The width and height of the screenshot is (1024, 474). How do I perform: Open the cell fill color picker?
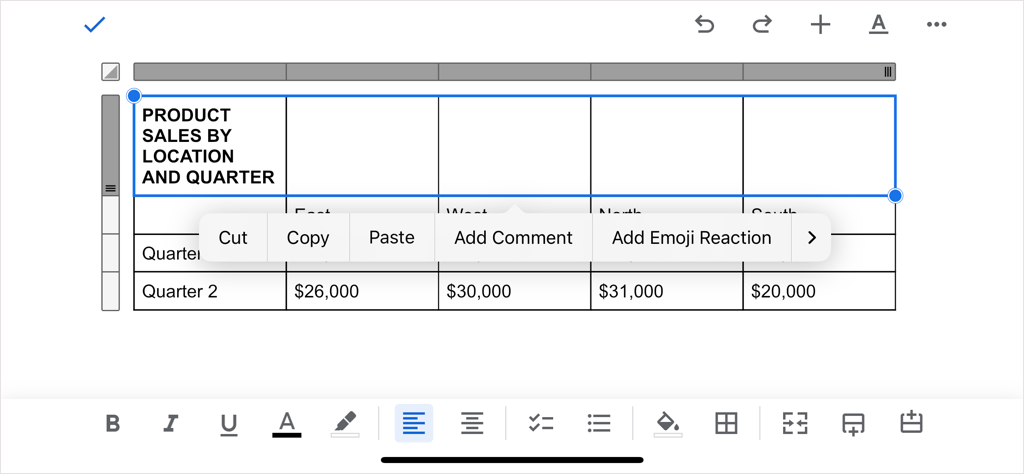click(667, 423)
